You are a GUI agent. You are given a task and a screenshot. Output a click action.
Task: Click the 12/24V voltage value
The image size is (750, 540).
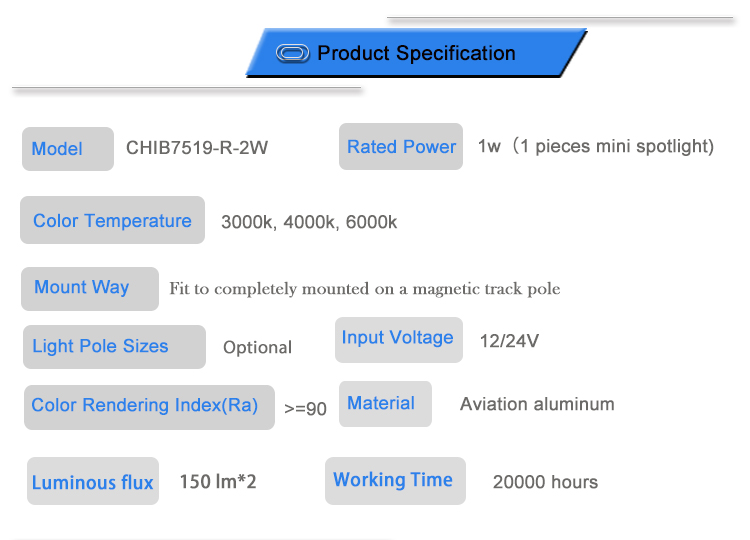pyautogui.click(x=509, y=341)
